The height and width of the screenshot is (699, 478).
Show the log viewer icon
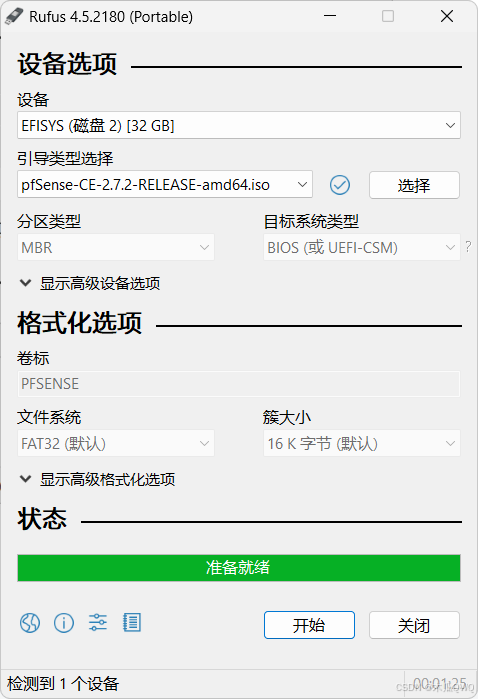[x=132, y=622]
